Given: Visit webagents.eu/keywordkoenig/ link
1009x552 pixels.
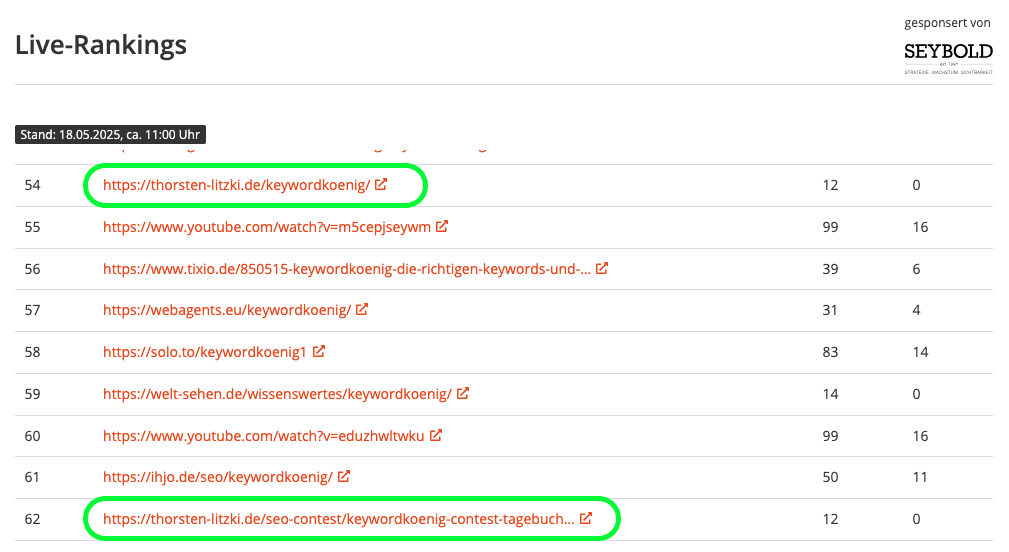Looking at the screenshot, I should [x=227, y=310].
